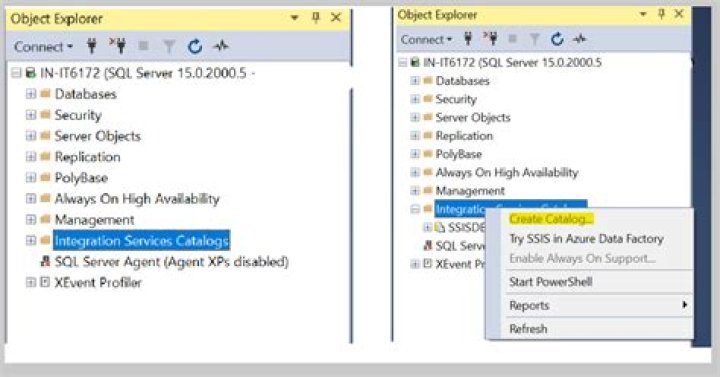Click Filter funnel icon in left Object Explorer
This screenshot has height=377, width=720.
169,46
